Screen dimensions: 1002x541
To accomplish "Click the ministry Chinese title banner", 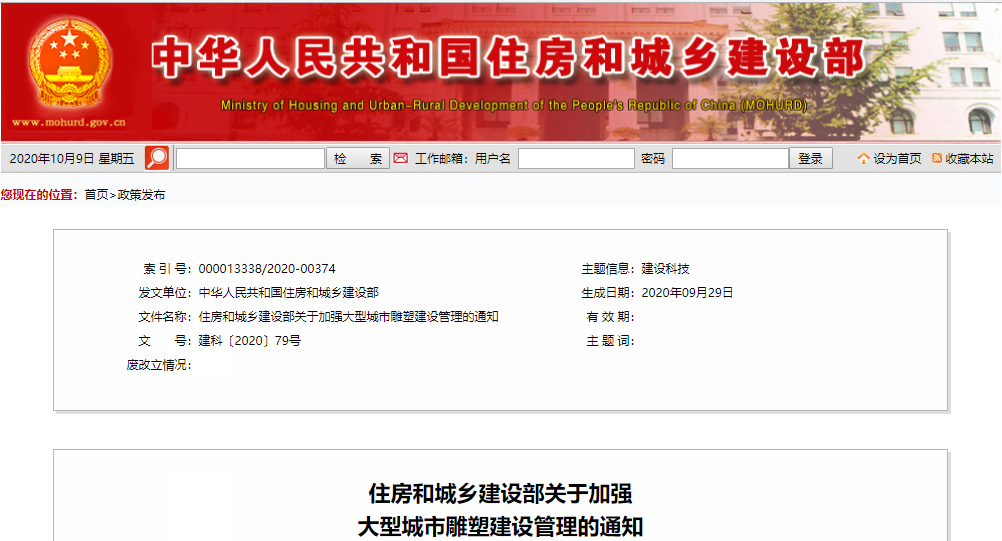I will click(508, 57).
